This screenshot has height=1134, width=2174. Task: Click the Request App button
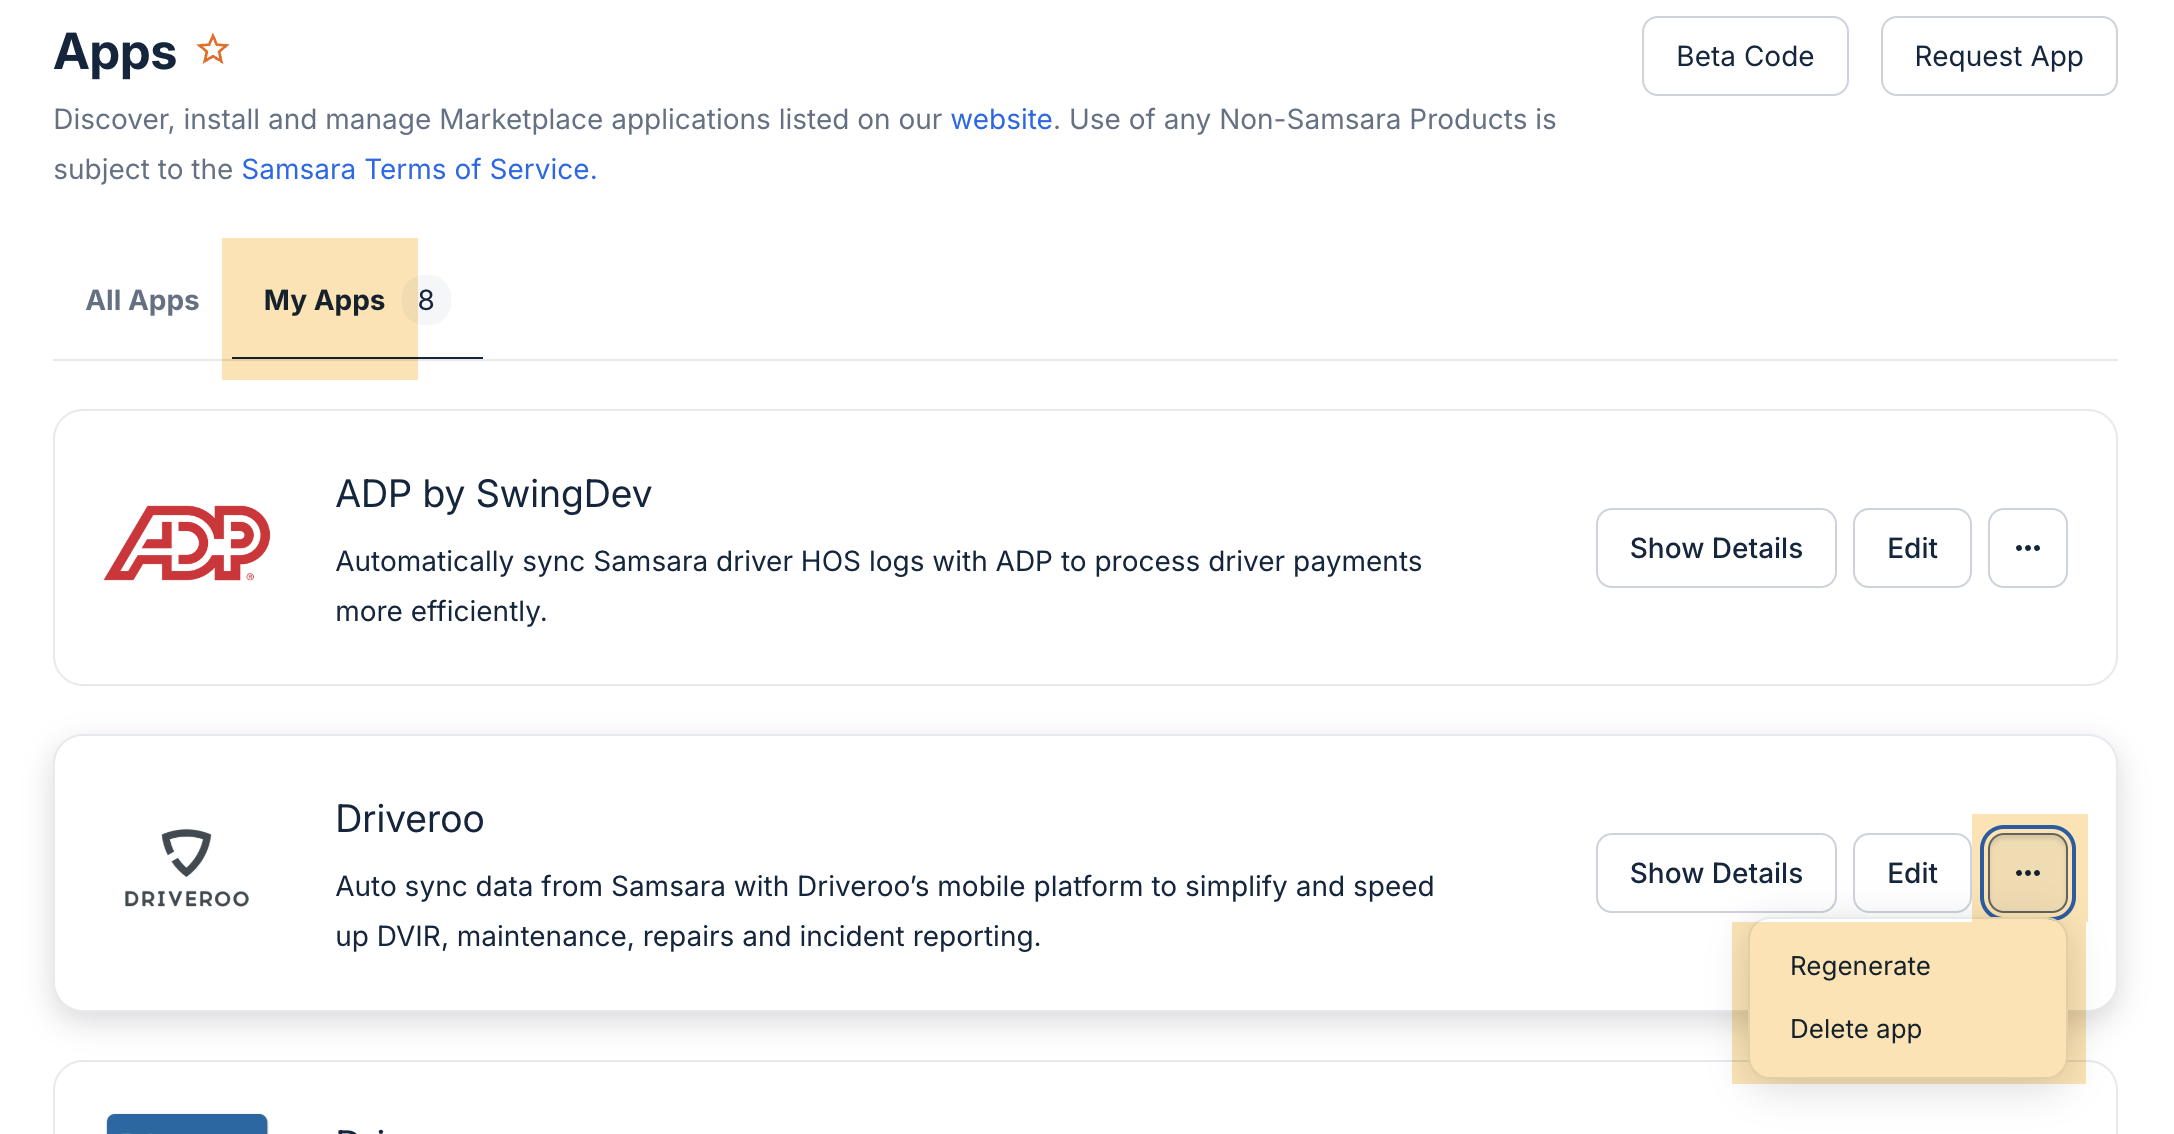tap(1998, 56)
